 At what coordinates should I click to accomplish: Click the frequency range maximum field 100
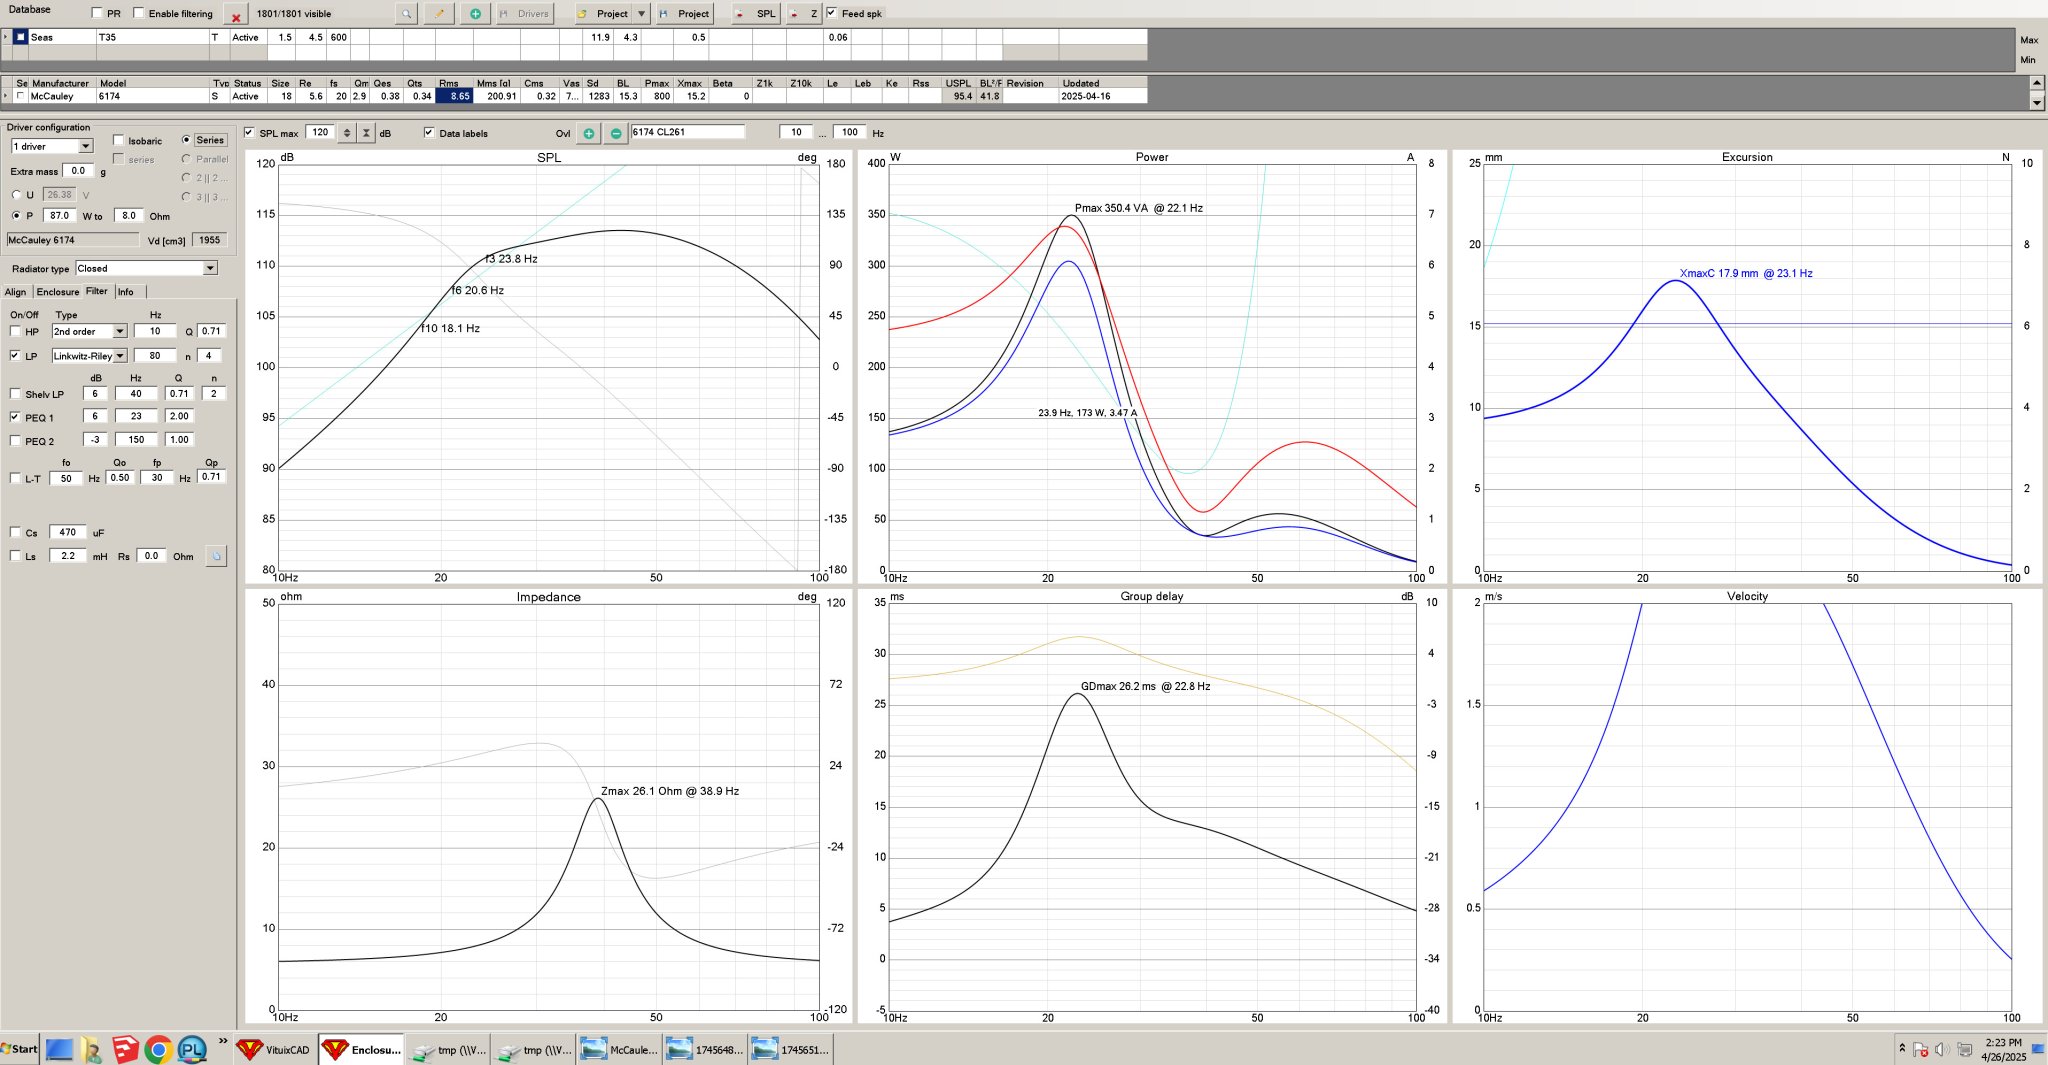pos(849,132)
